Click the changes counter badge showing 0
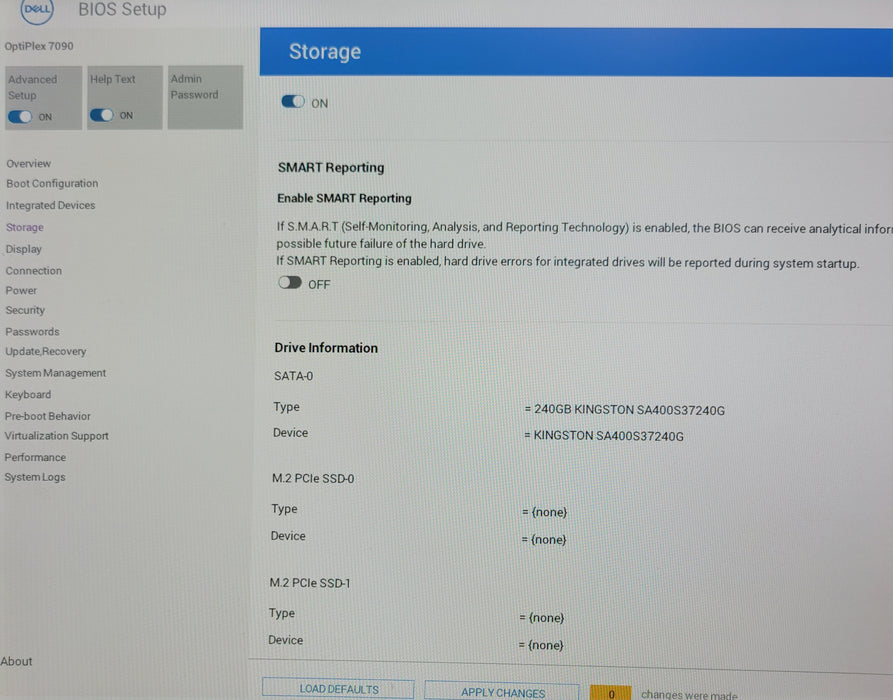 [x=611, y=693]
